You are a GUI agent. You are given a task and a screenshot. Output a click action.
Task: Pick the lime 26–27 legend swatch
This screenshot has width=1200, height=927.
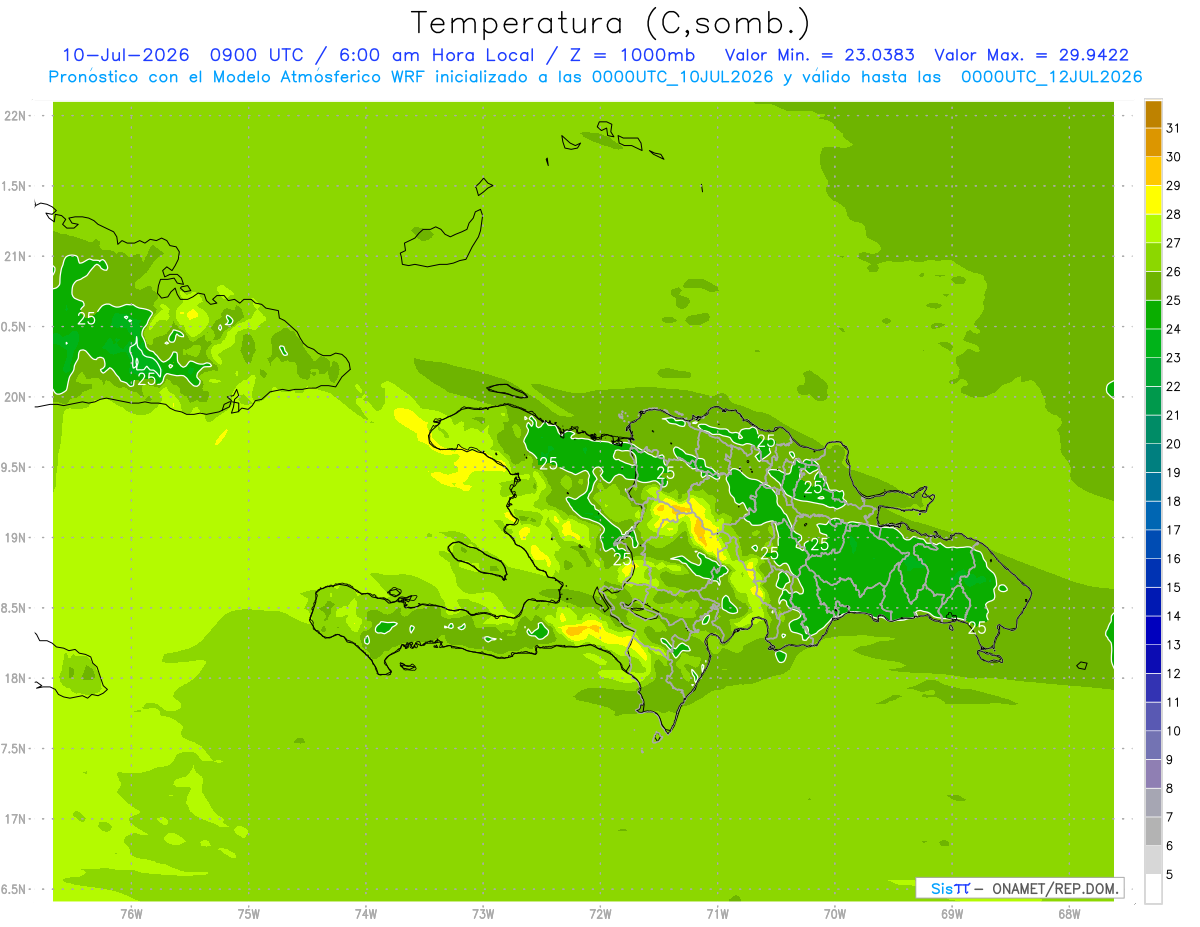coord(1153,257)
